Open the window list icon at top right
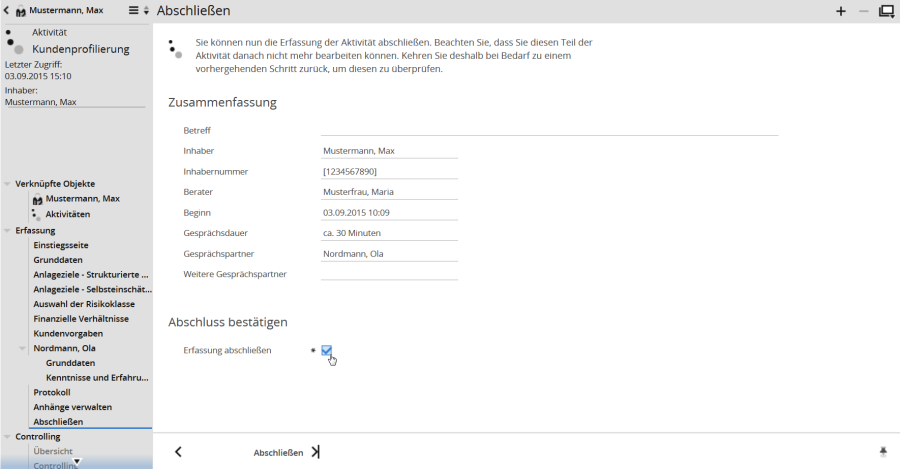Viewport: 900px width, 469px height. coord(885,12)
